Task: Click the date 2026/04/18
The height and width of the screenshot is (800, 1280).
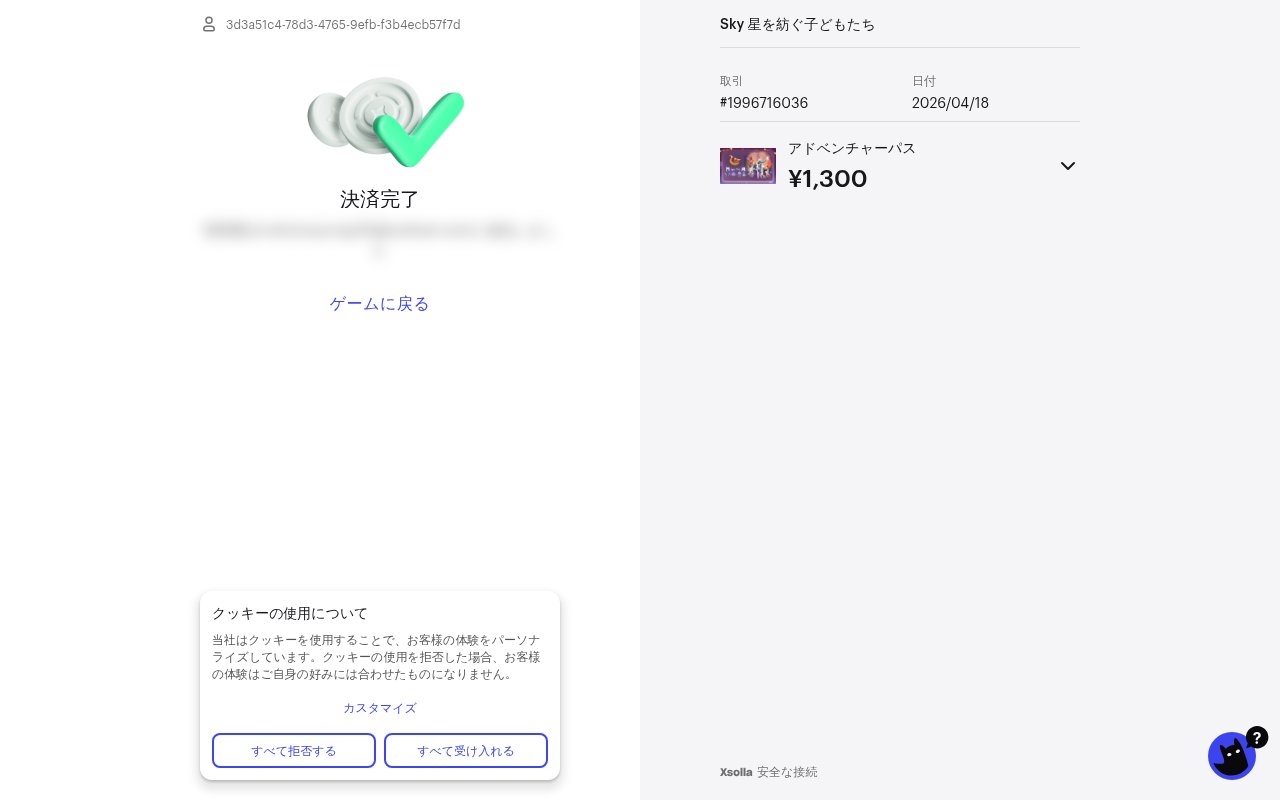Action: pos(950,103)
